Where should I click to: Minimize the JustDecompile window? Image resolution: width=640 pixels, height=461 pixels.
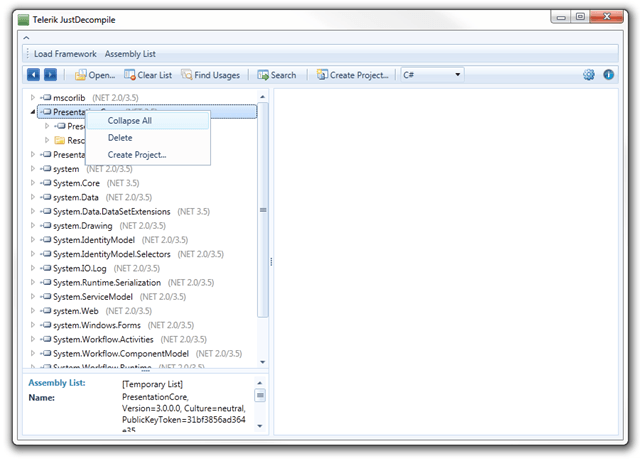coord(561,17)
